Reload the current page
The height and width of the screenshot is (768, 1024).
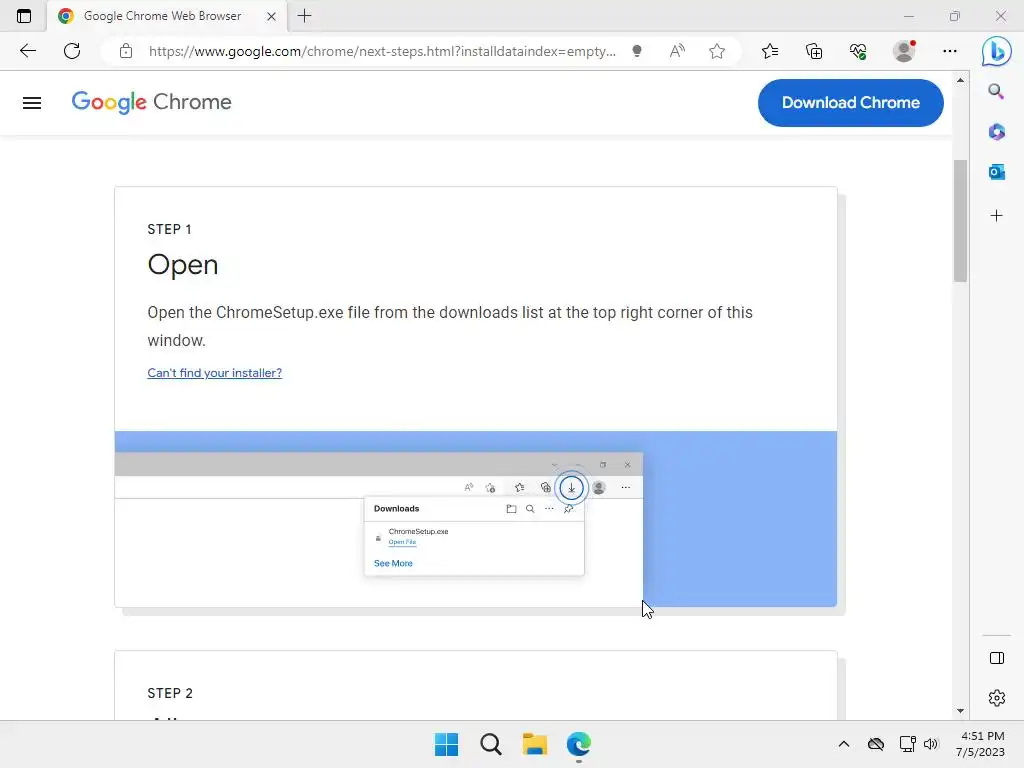point(72,51)
